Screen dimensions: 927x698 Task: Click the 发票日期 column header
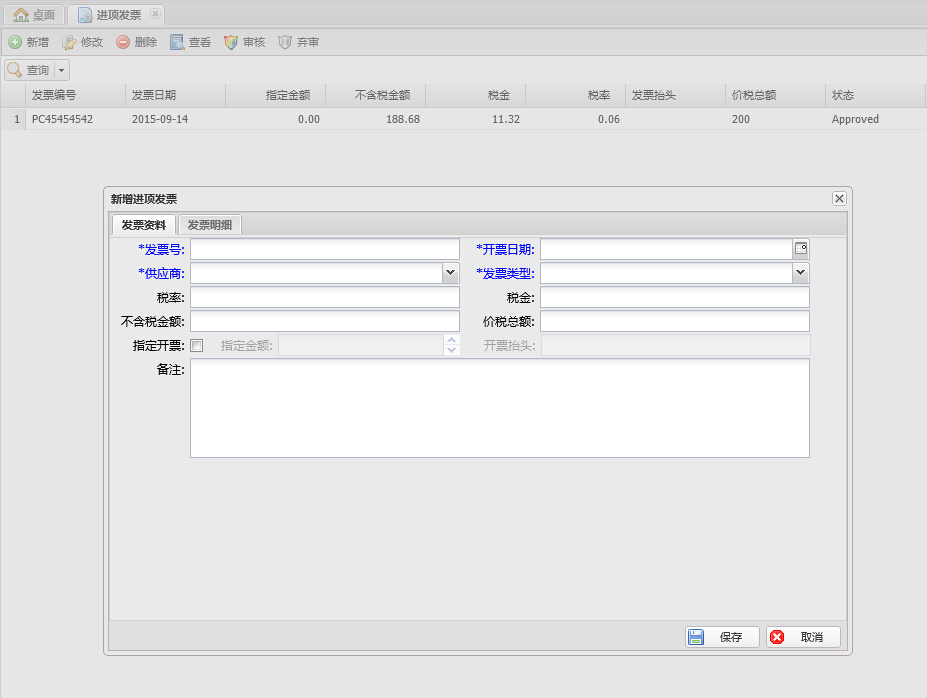(154, 95)
